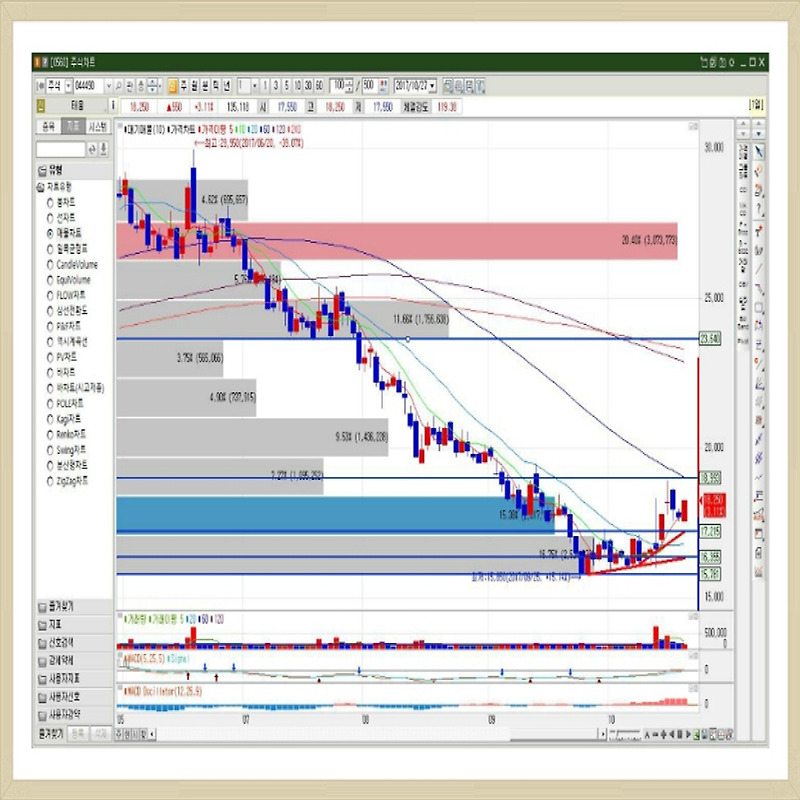
Task: Select the 60 period toolbar button
Action: click(318, 86)
